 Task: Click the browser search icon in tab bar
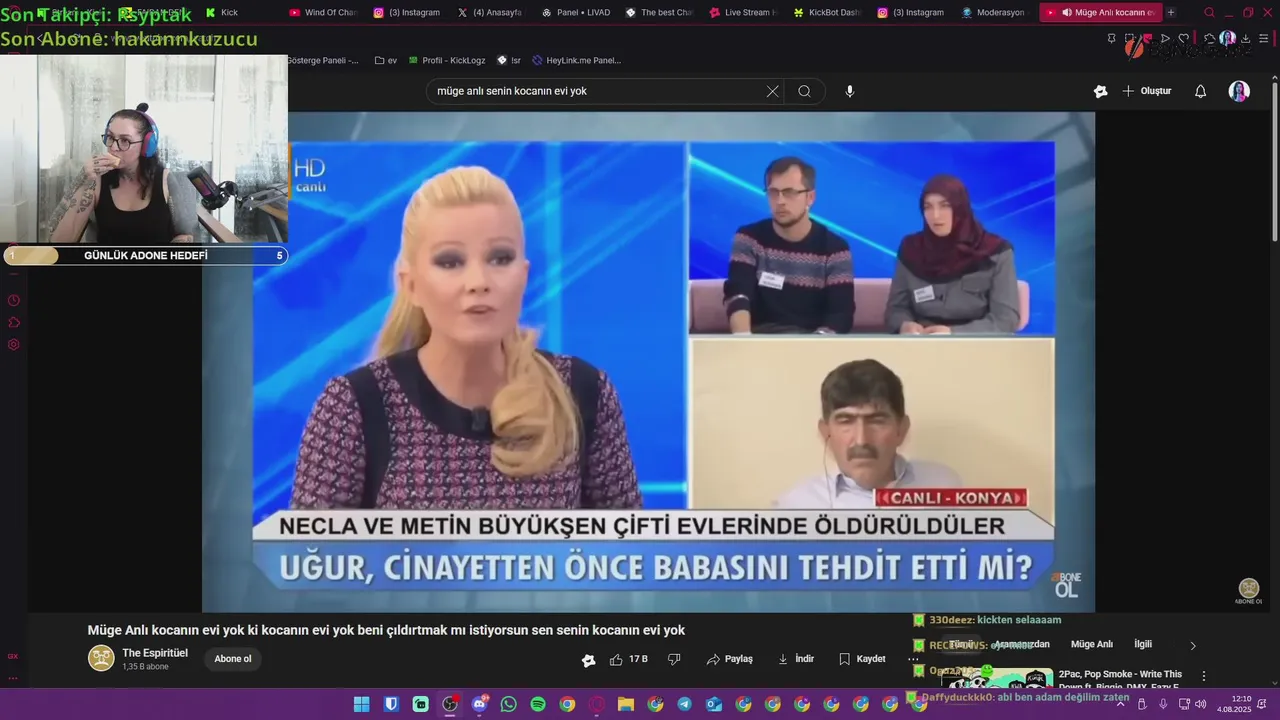coord(1209,12)
